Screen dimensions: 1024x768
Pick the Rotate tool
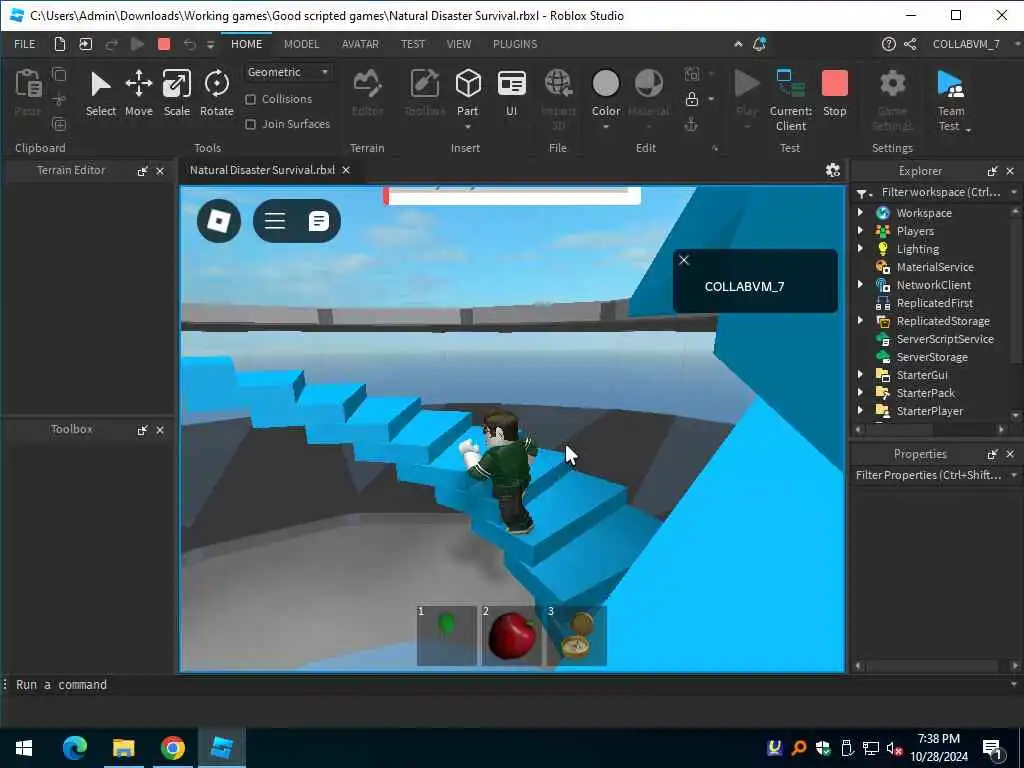(216, 94)
